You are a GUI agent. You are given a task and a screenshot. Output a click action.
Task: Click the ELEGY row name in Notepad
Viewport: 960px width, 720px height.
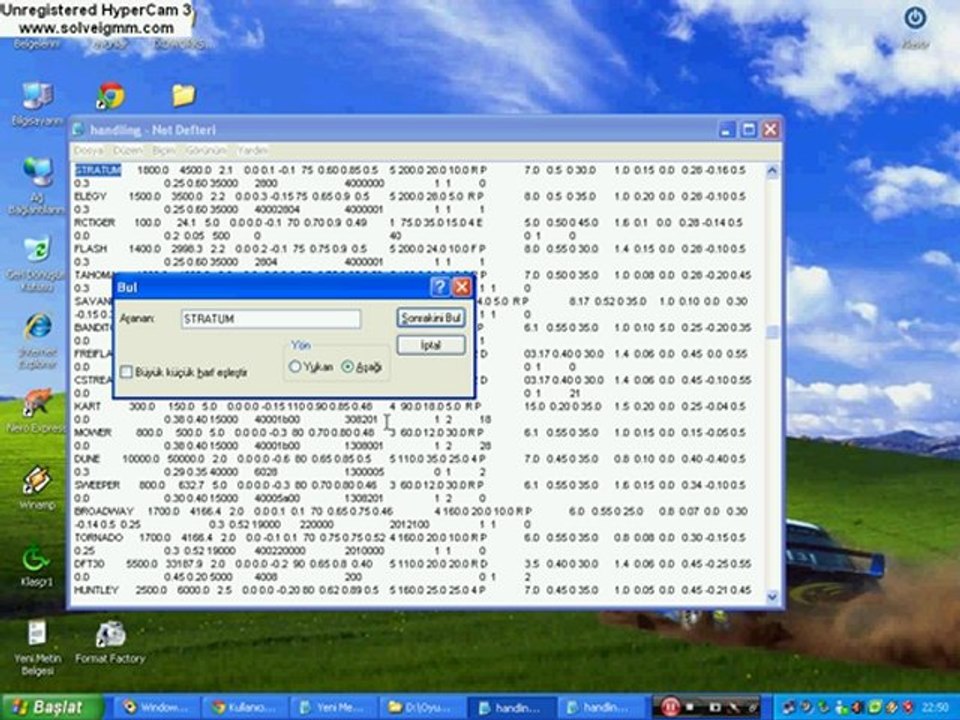91,196
